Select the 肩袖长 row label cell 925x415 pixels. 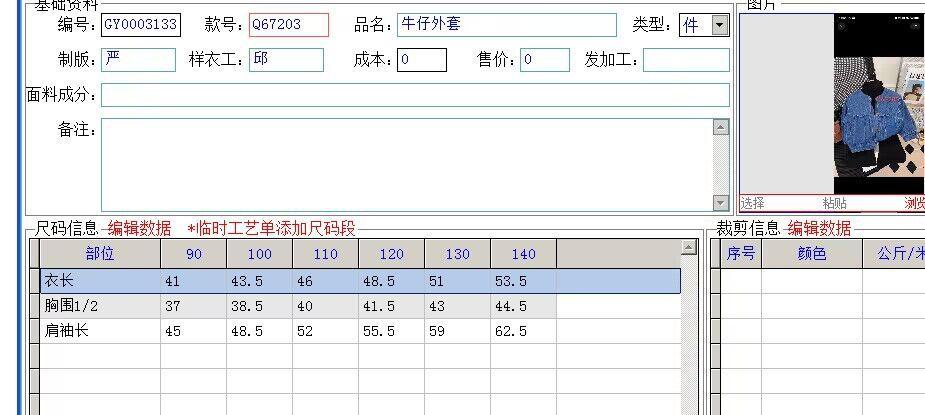[100, 331]
